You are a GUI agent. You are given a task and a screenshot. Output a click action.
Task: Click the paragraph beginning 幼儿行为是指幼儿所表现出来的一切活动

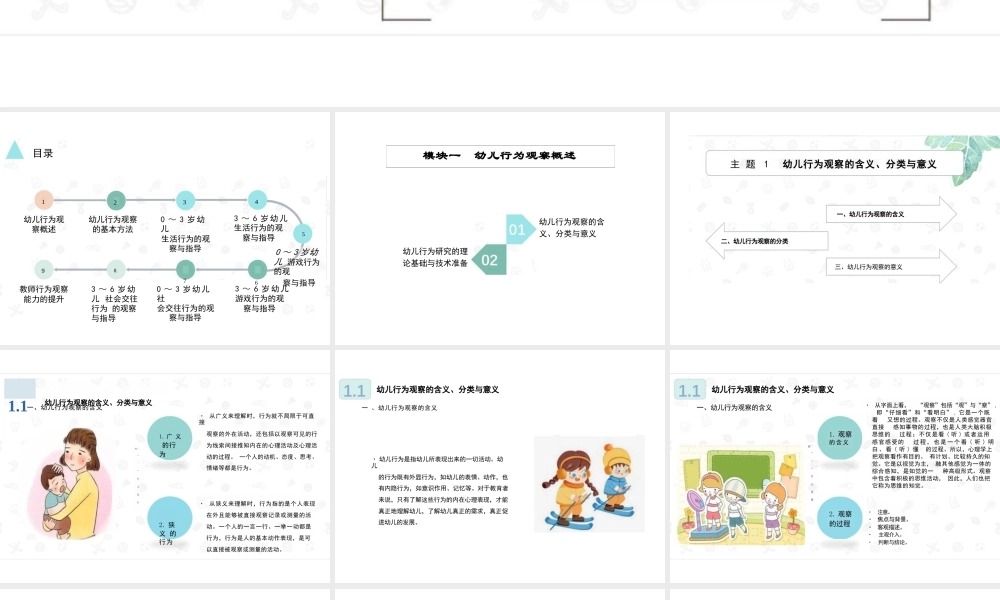440,490
